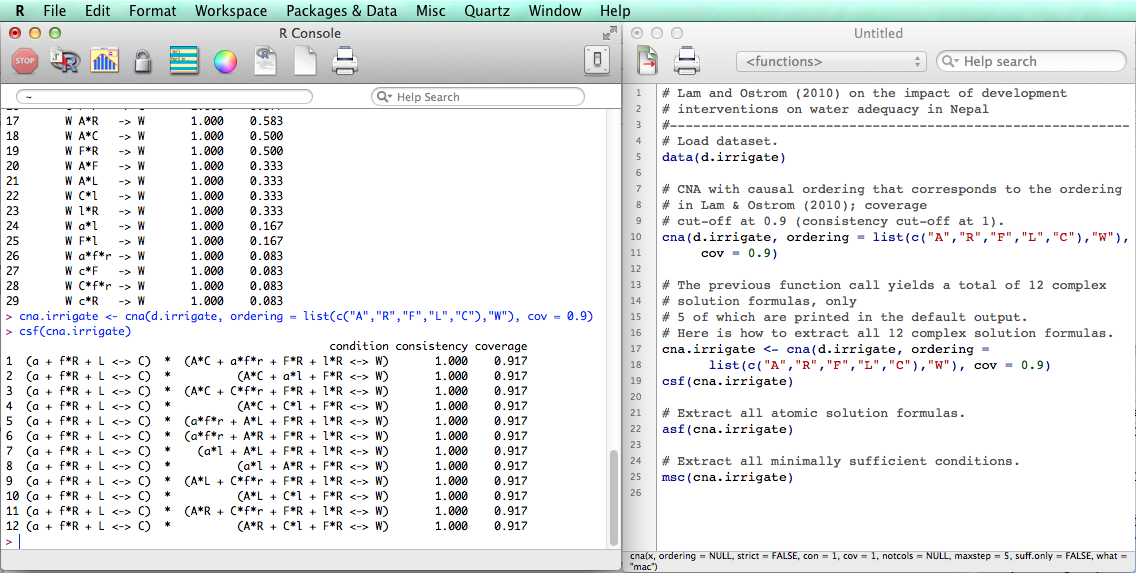Expand the <functions> dropdown
The height and width of the screenshot is (573, 1136).
point(831,62)
